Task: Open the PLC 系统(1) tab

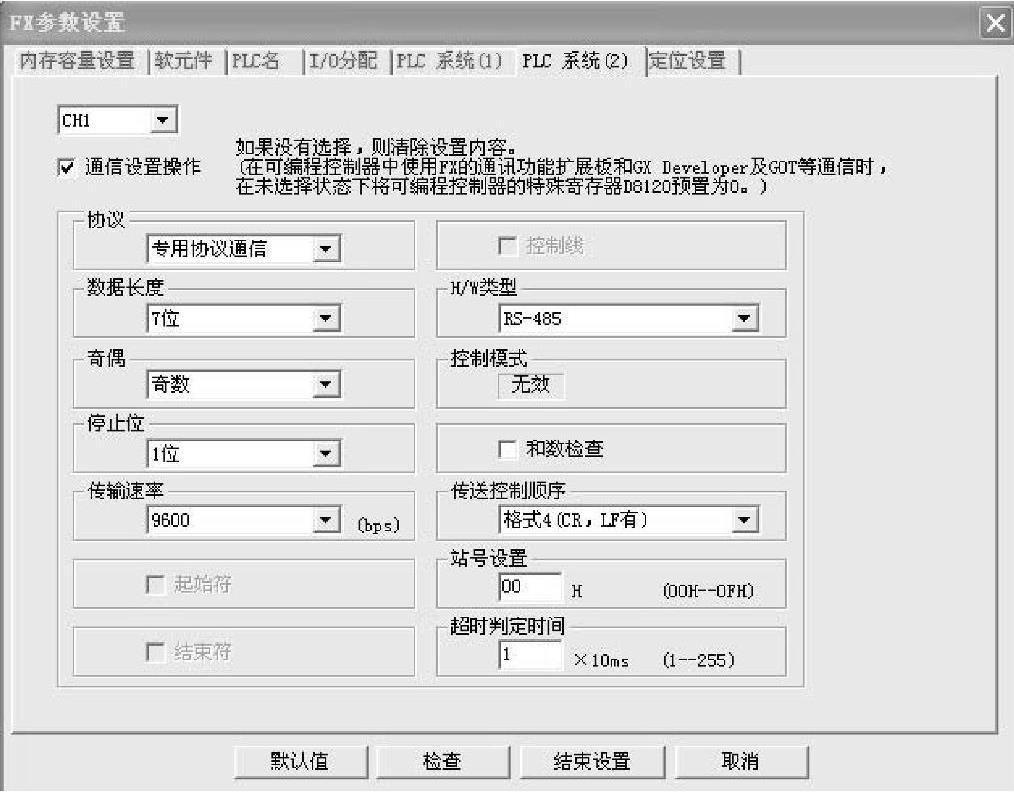Action: [449, 61]
